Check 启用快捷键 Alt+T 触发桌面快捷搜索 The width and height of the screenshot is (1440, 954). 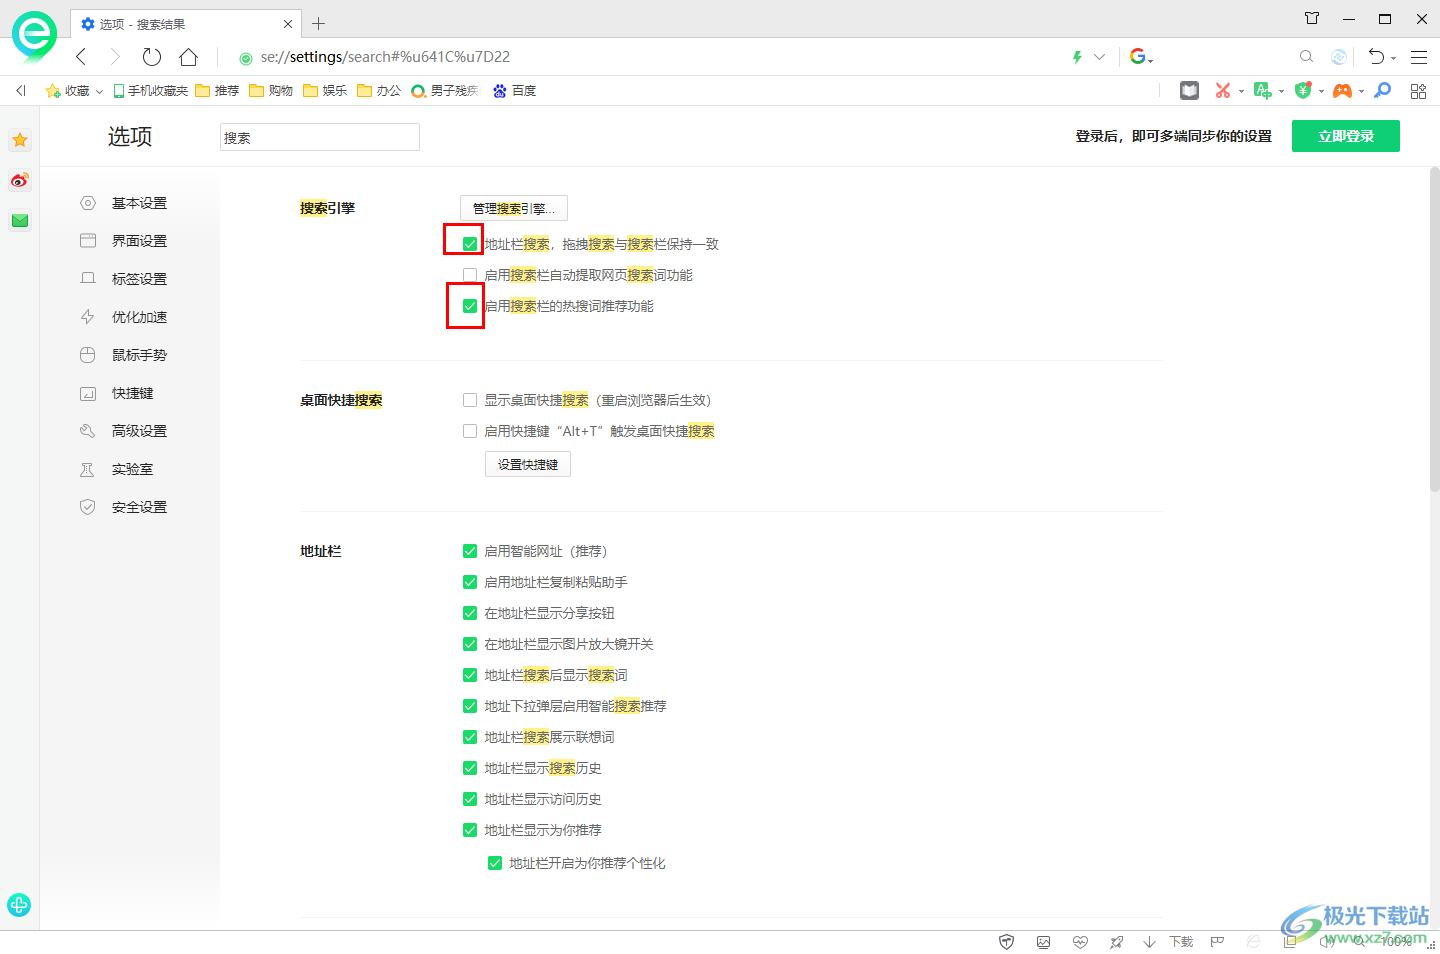(470, 431)
